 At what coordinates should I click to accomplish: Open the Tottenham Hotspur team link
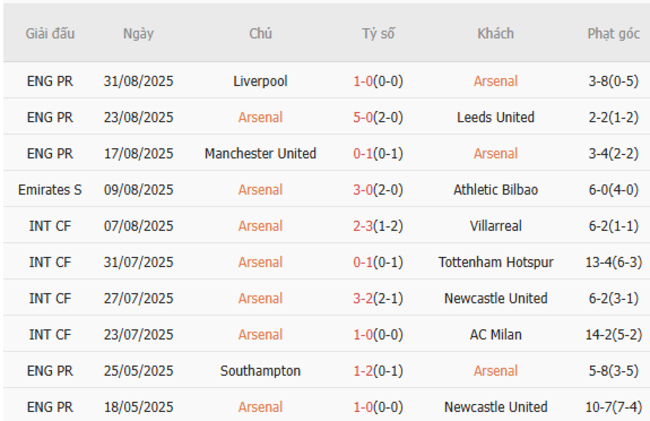click(x=495, y=262)
